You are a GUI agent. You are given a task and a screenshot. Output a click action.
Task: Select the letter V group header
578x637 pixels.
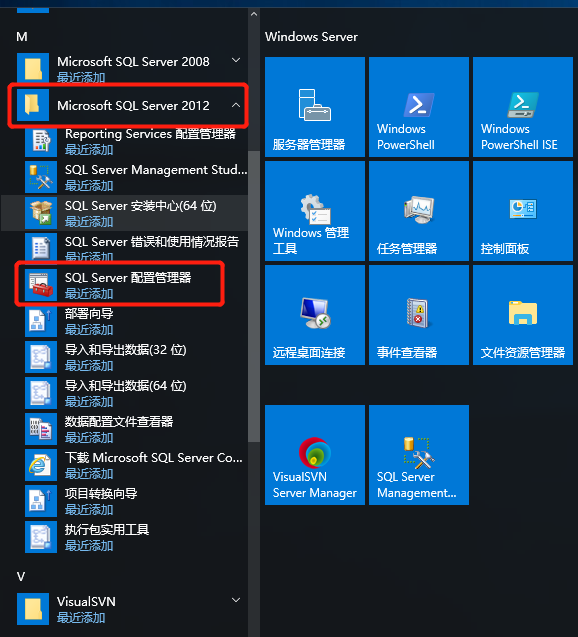(x=21, y=576)
